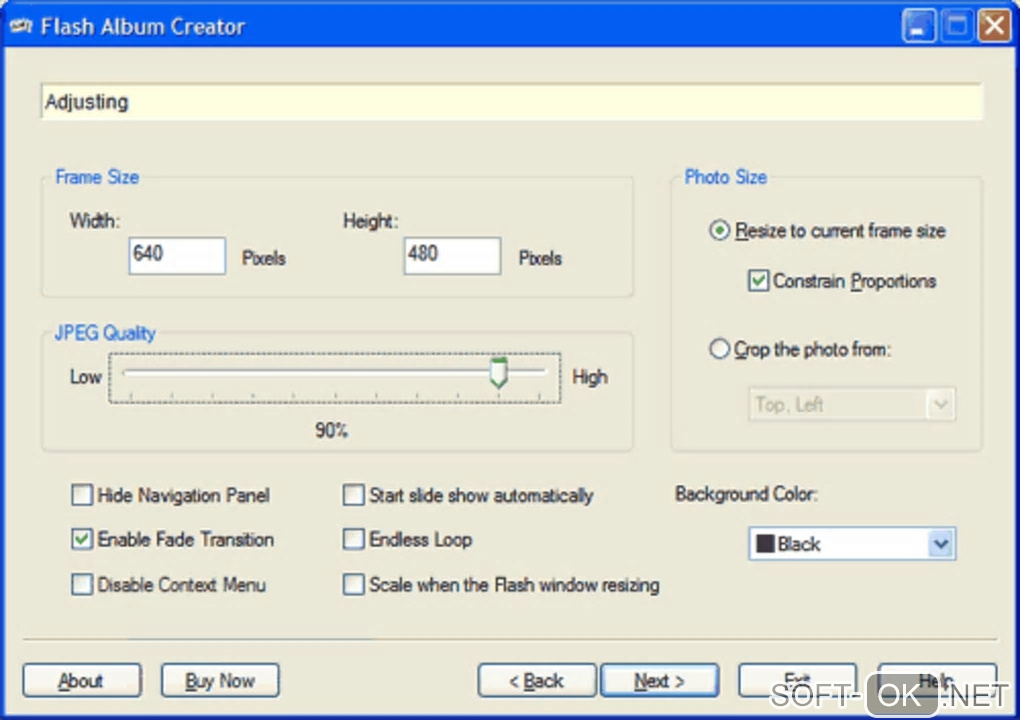Open Help from the bottom button
This screenshot has height=720, width=1020.
[937, 680]
